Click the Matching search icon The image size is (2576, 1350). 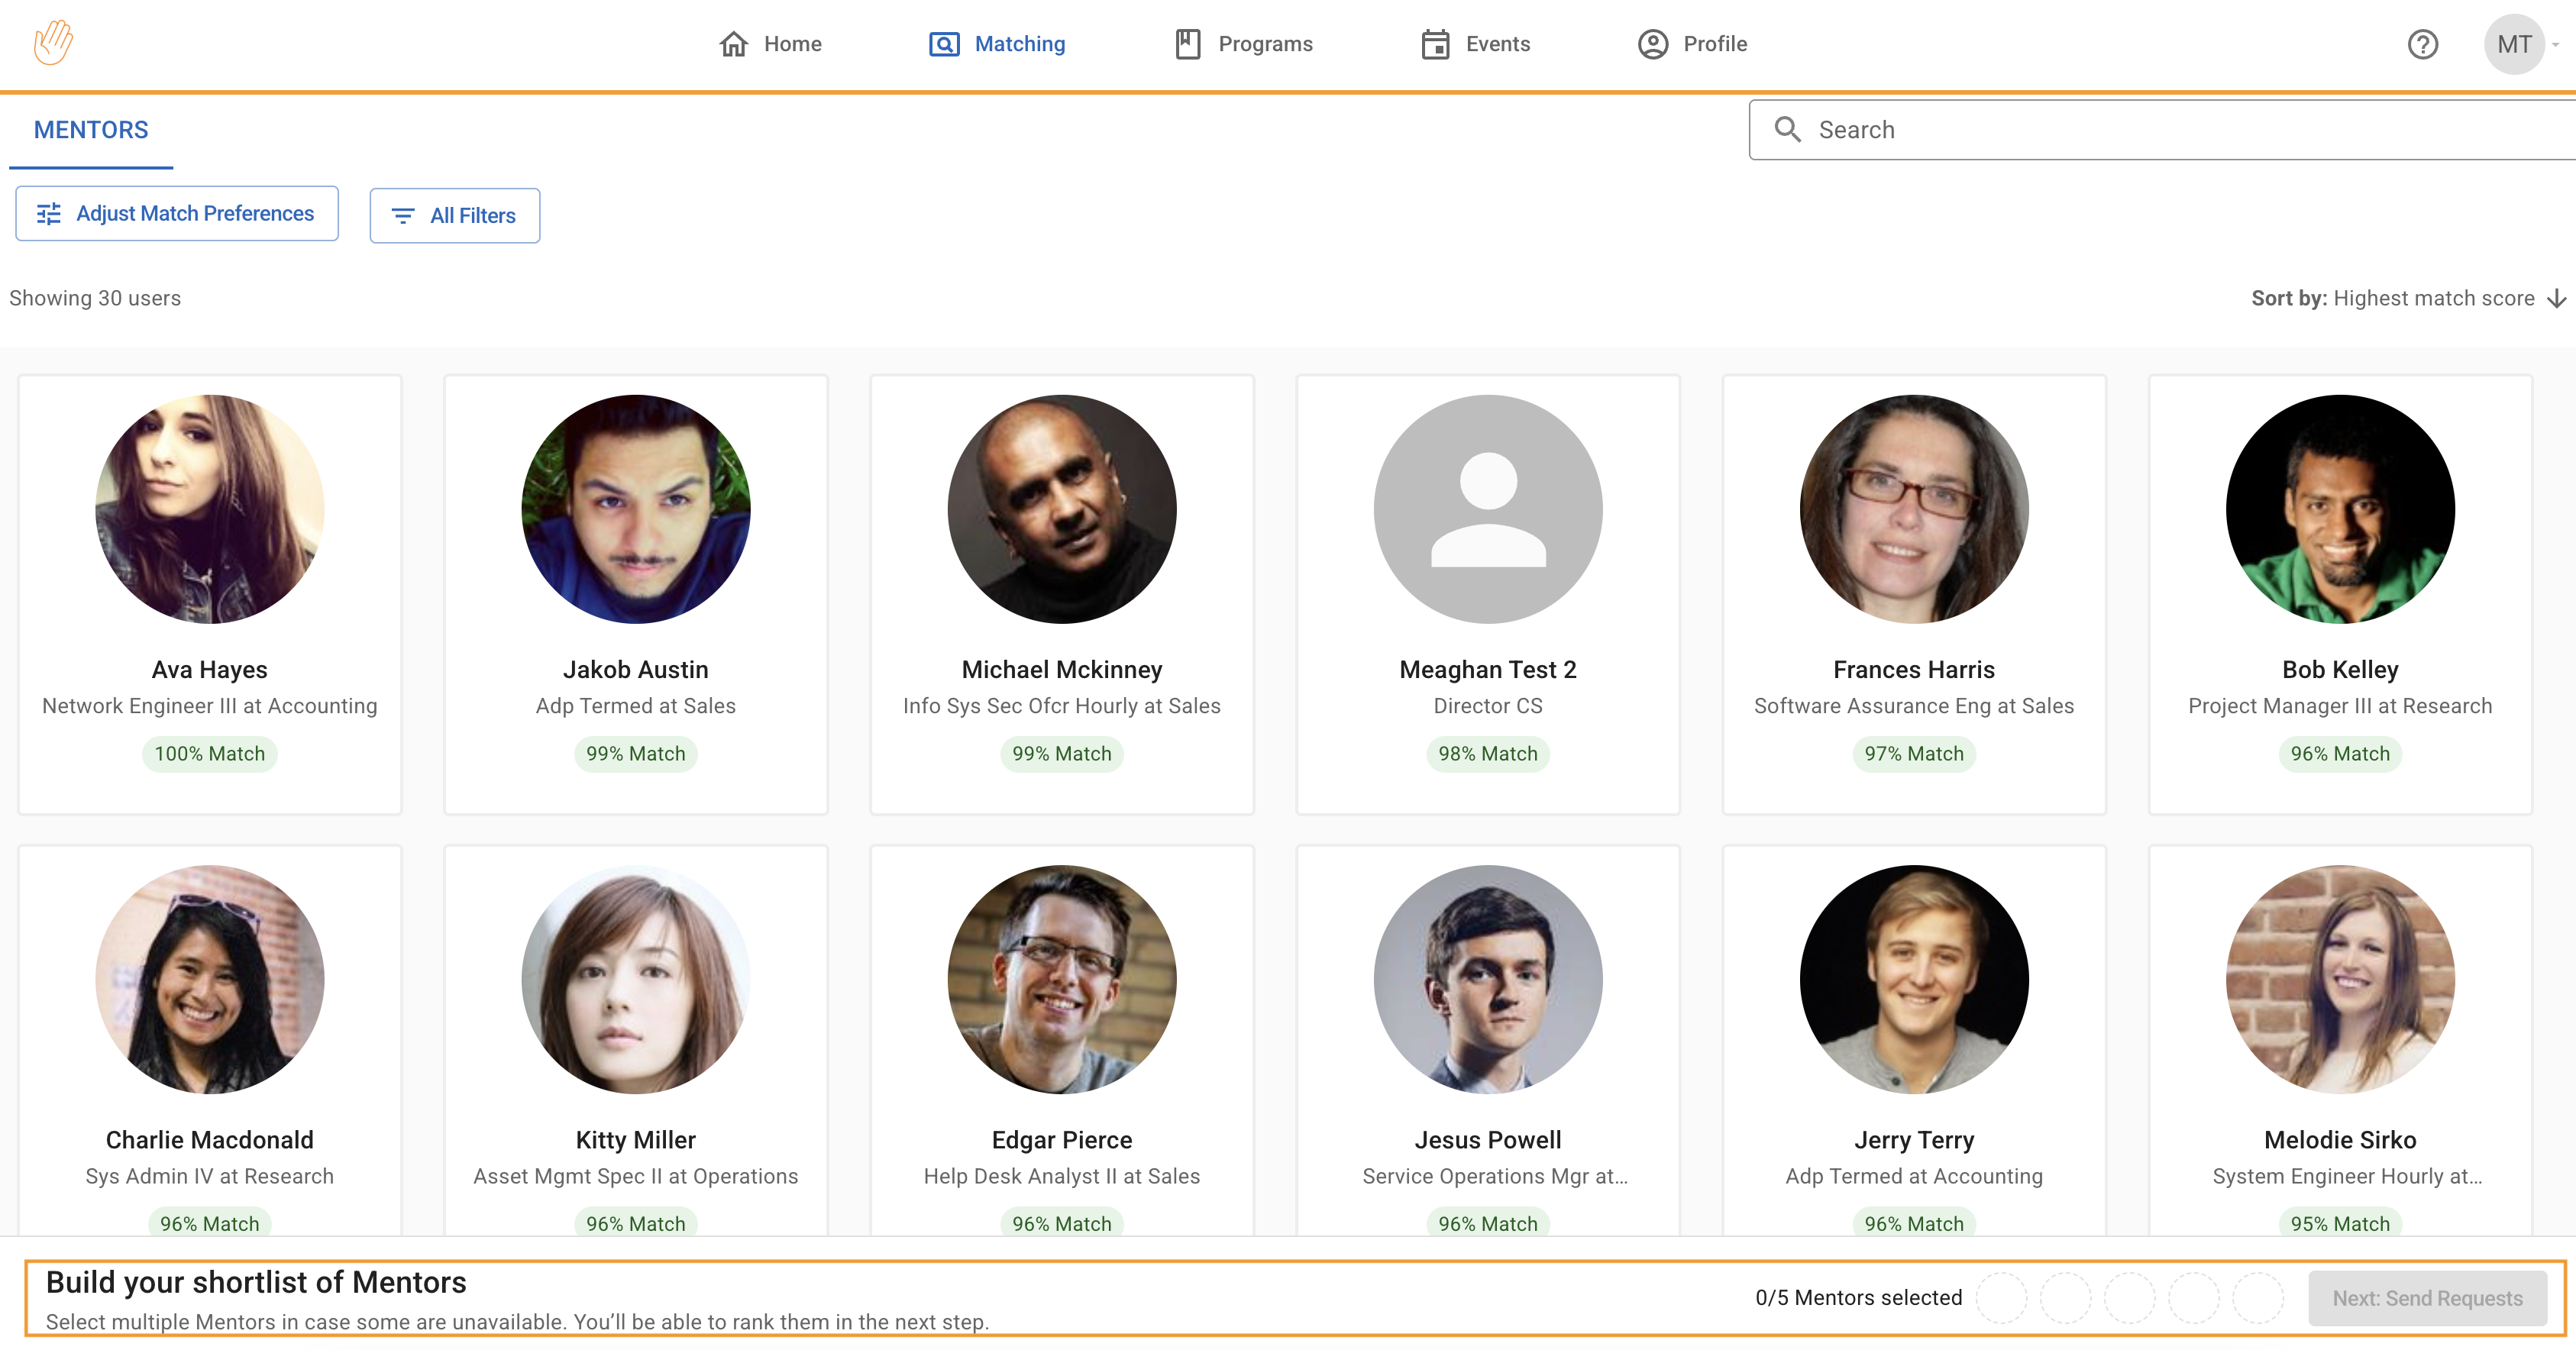[x=943, y=44]
